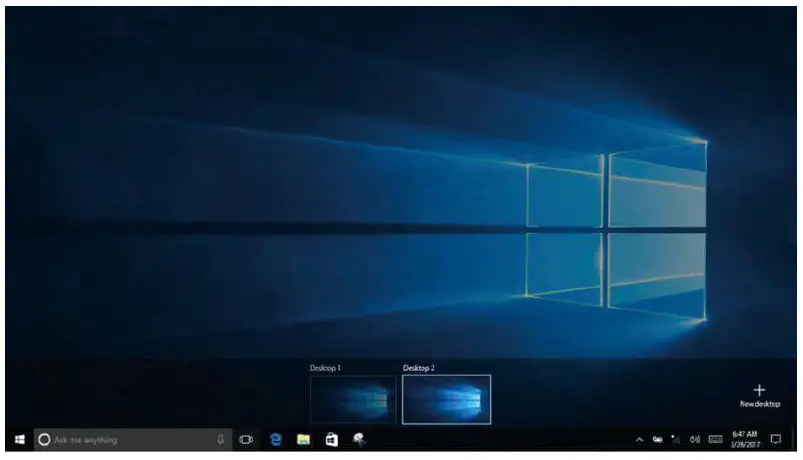Toggle the Task View button

[x=246, y=440]
